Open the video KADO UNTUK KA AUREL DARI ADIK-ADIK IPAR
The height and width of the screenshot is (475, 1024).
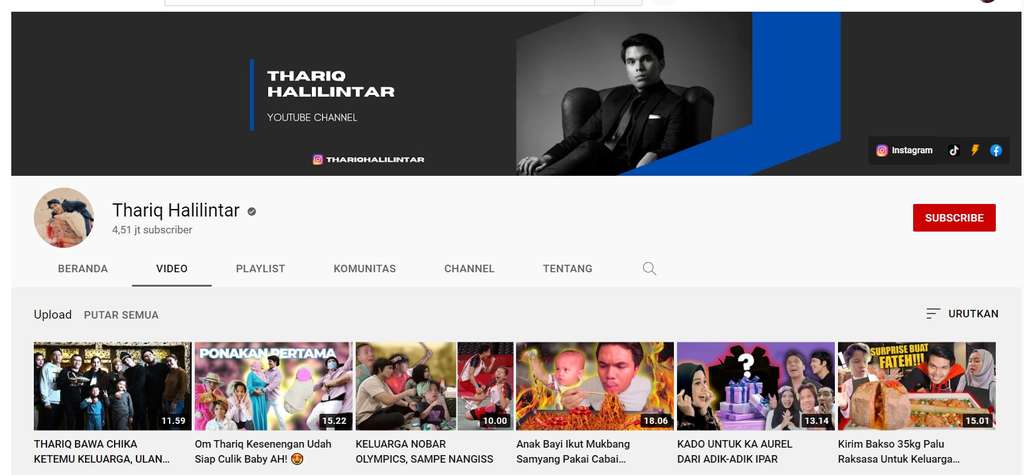coord(735,451)
